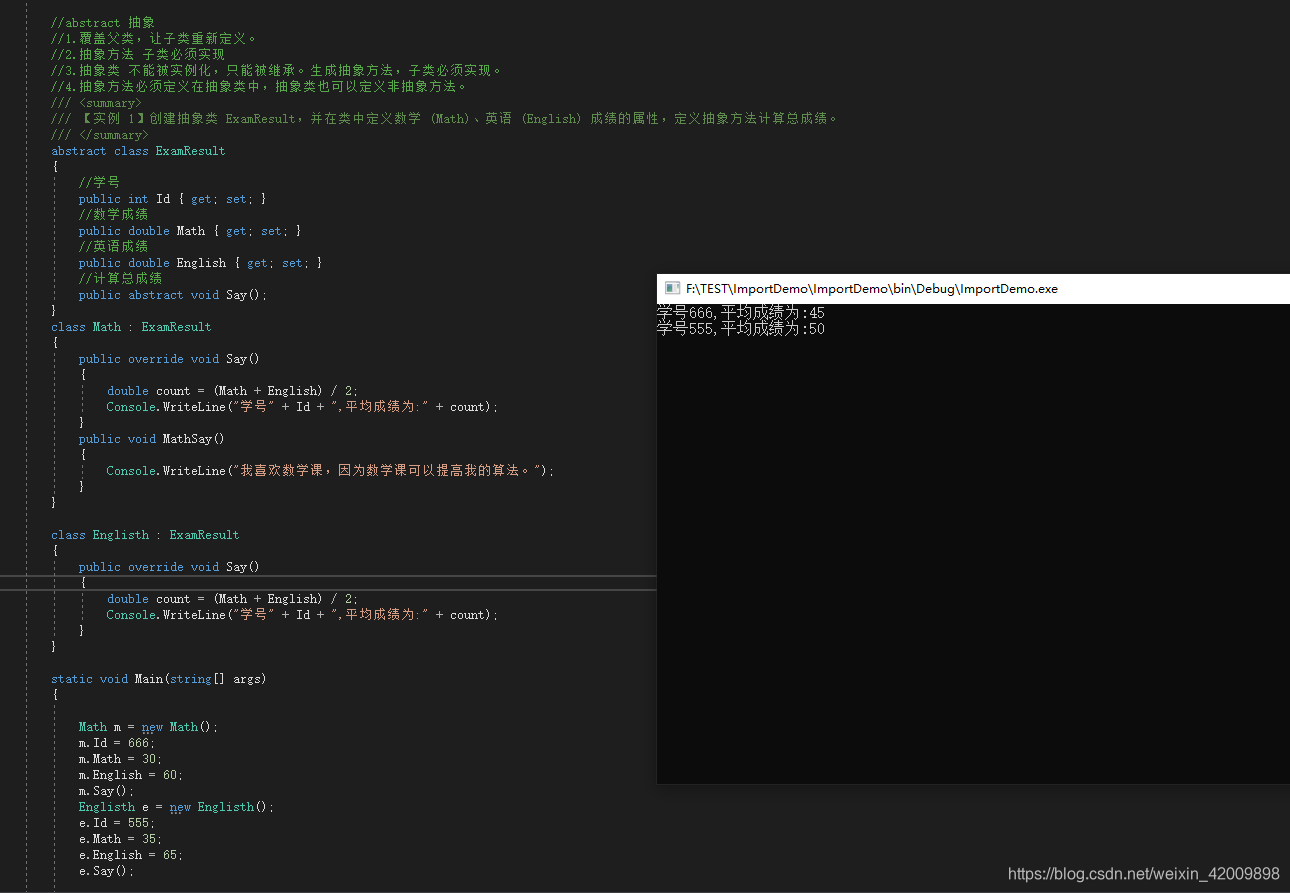Screen dimensions: 1290x893
Task: Select console output line 学号555,平均成绩为:50
Action: click(x=741, y=328)
